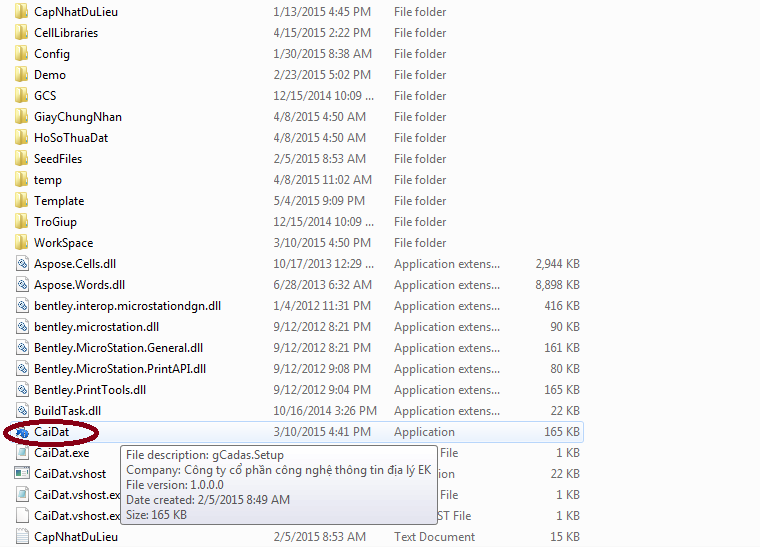
Task: Select the GCS folder icon
Action: point(23,96)
